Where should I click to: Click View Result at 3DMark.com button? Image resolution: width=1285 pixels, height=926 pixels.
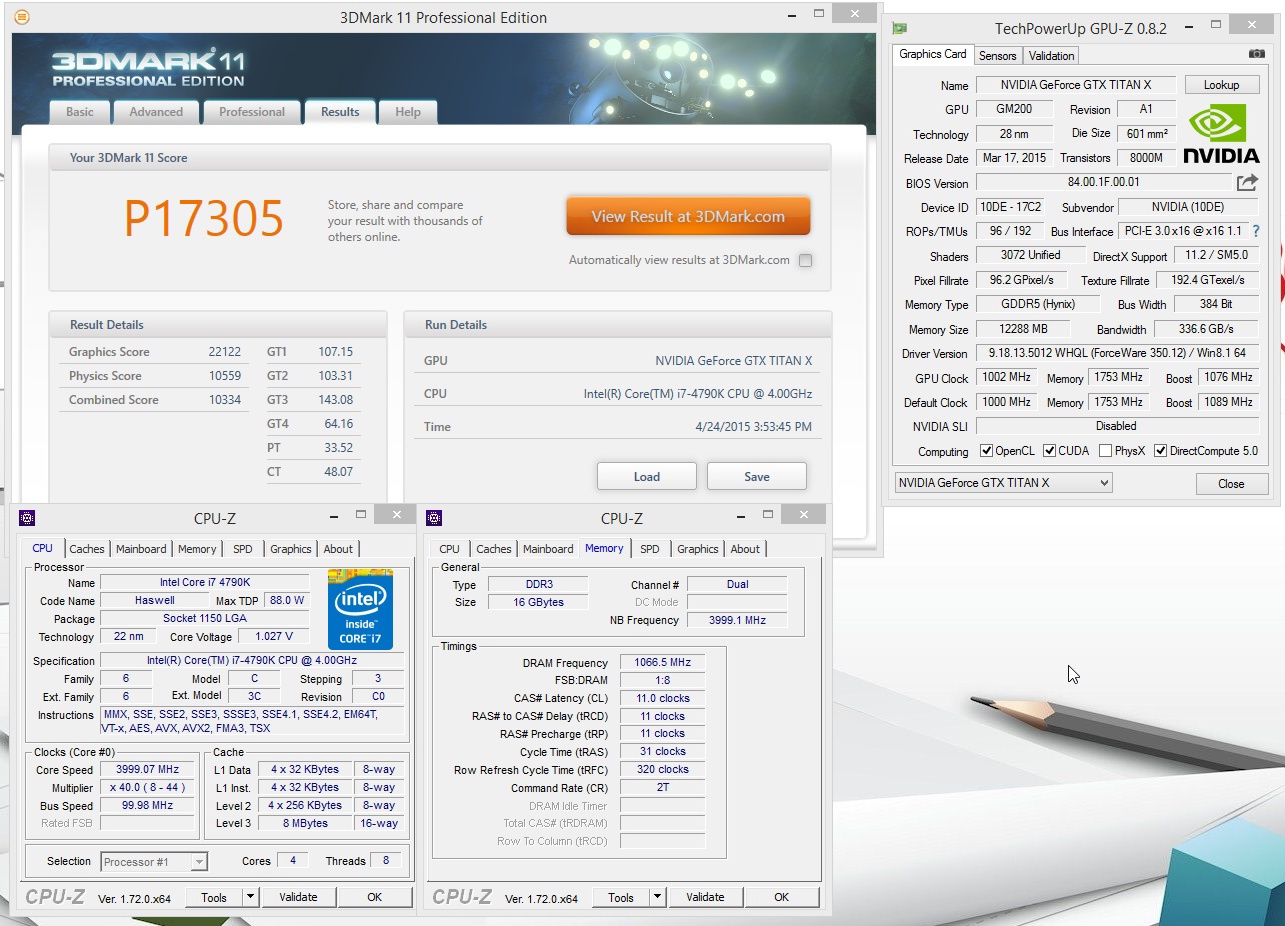(688, 216)
